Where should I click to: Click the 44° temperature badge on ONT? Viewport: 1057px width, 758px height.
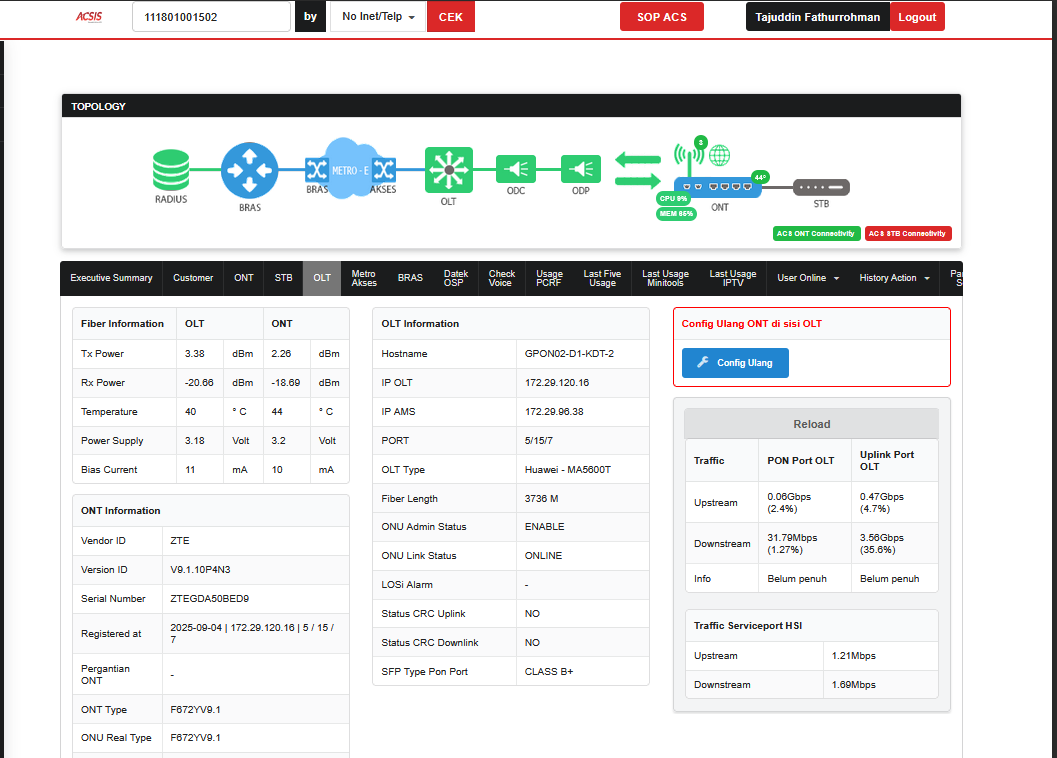click(760, 177)
